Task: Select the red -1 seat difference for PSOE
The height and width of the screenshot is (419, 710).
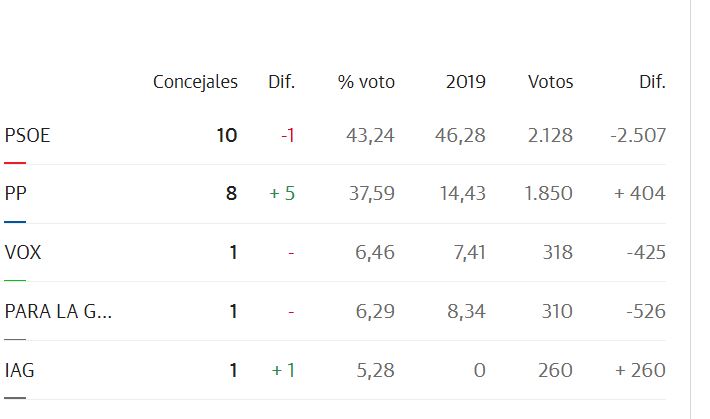Action: tap(287, 135)
